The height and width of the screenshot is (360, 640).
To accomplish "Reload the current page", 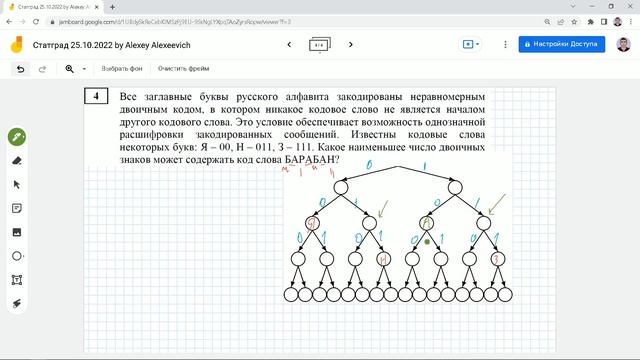I will [36, 22].
